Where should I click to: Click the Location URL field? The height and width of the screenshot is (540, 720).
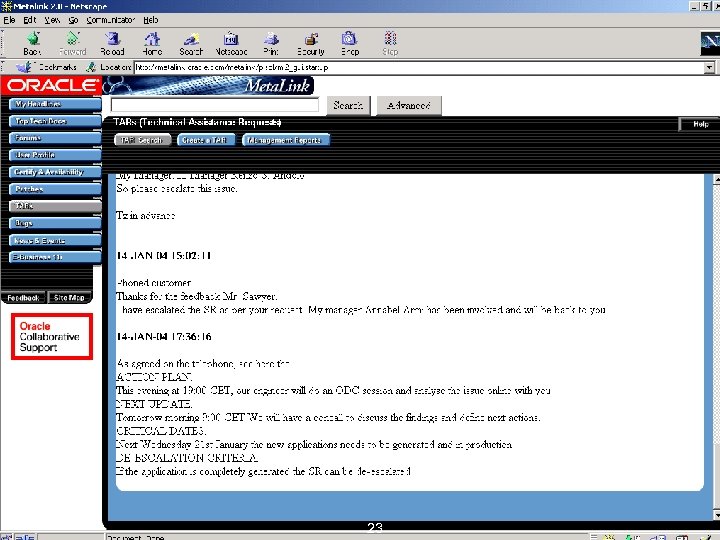click(419, 68)
